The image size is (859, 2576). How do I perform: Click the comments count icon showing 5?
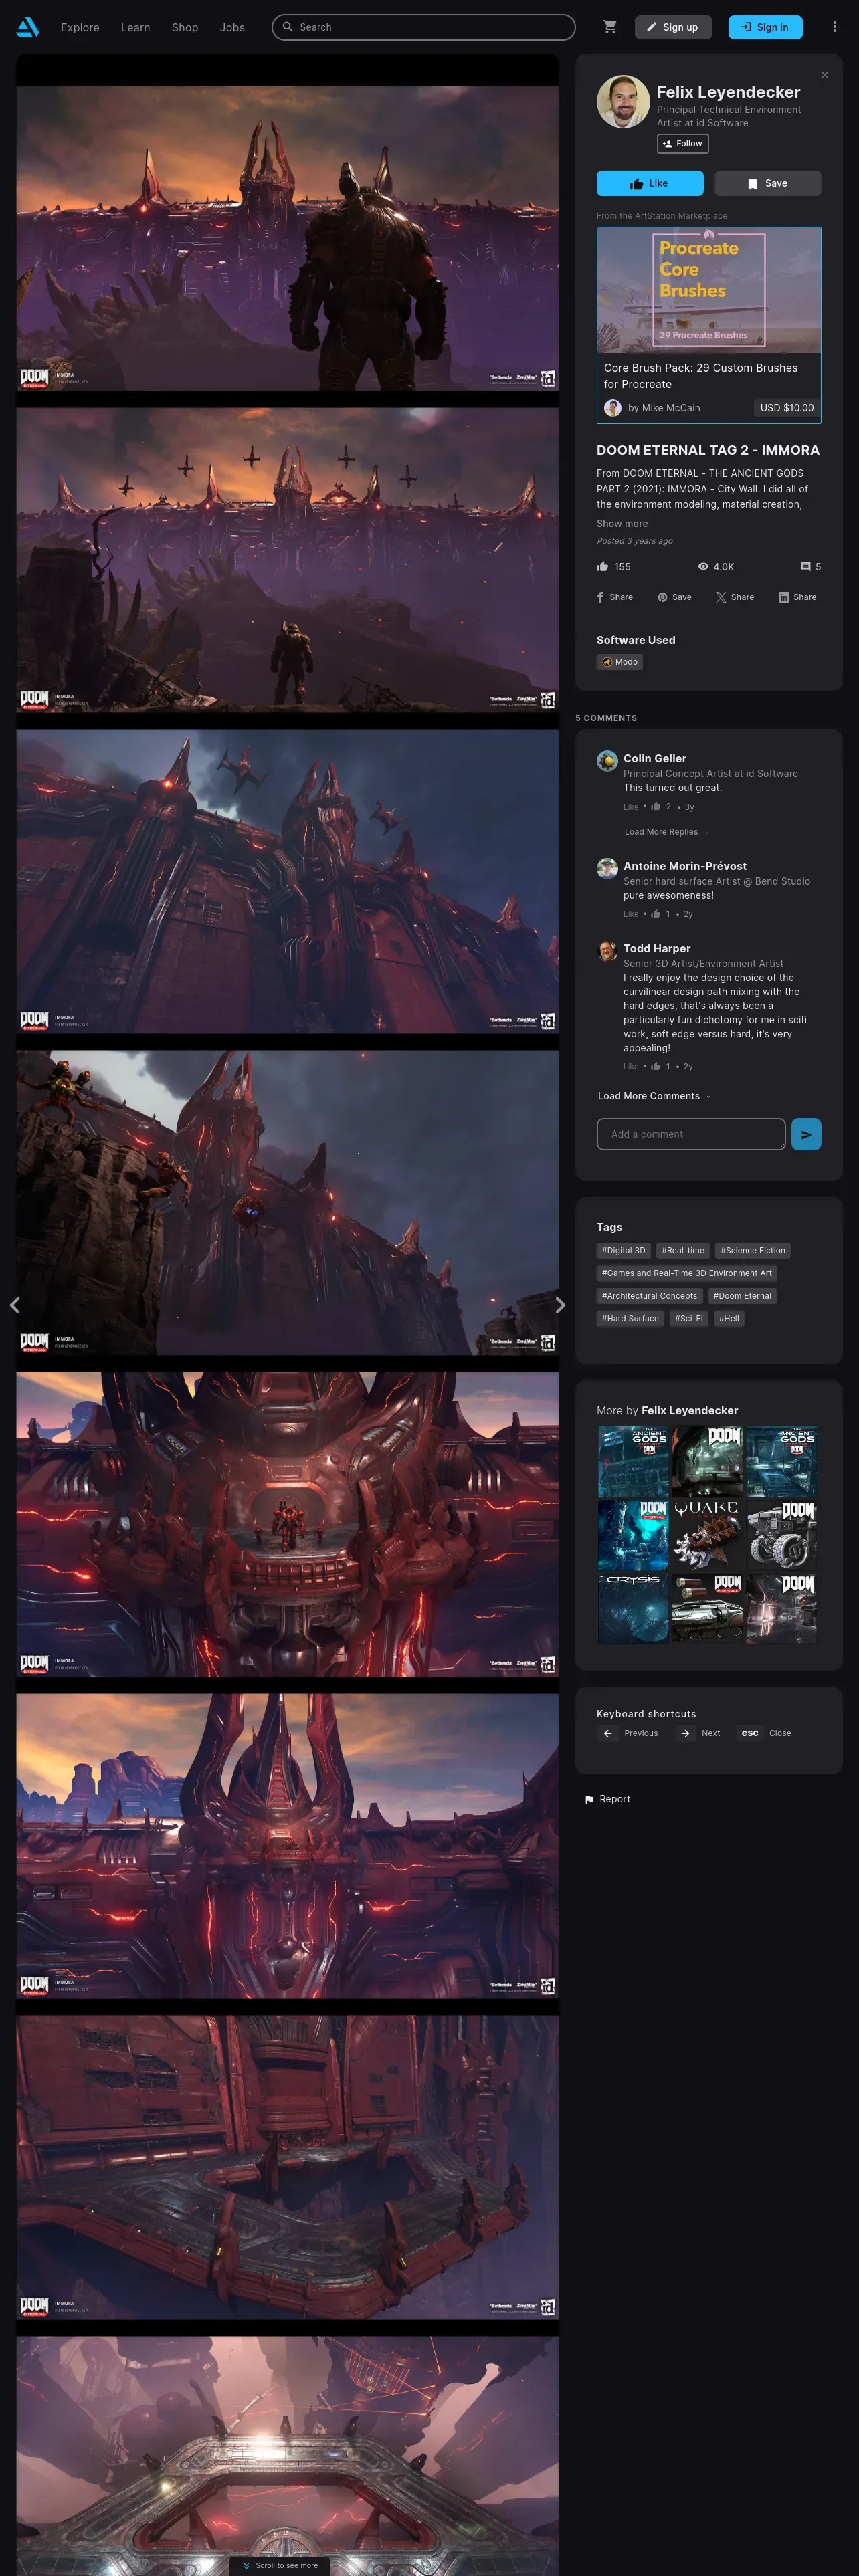click(811, 567)
